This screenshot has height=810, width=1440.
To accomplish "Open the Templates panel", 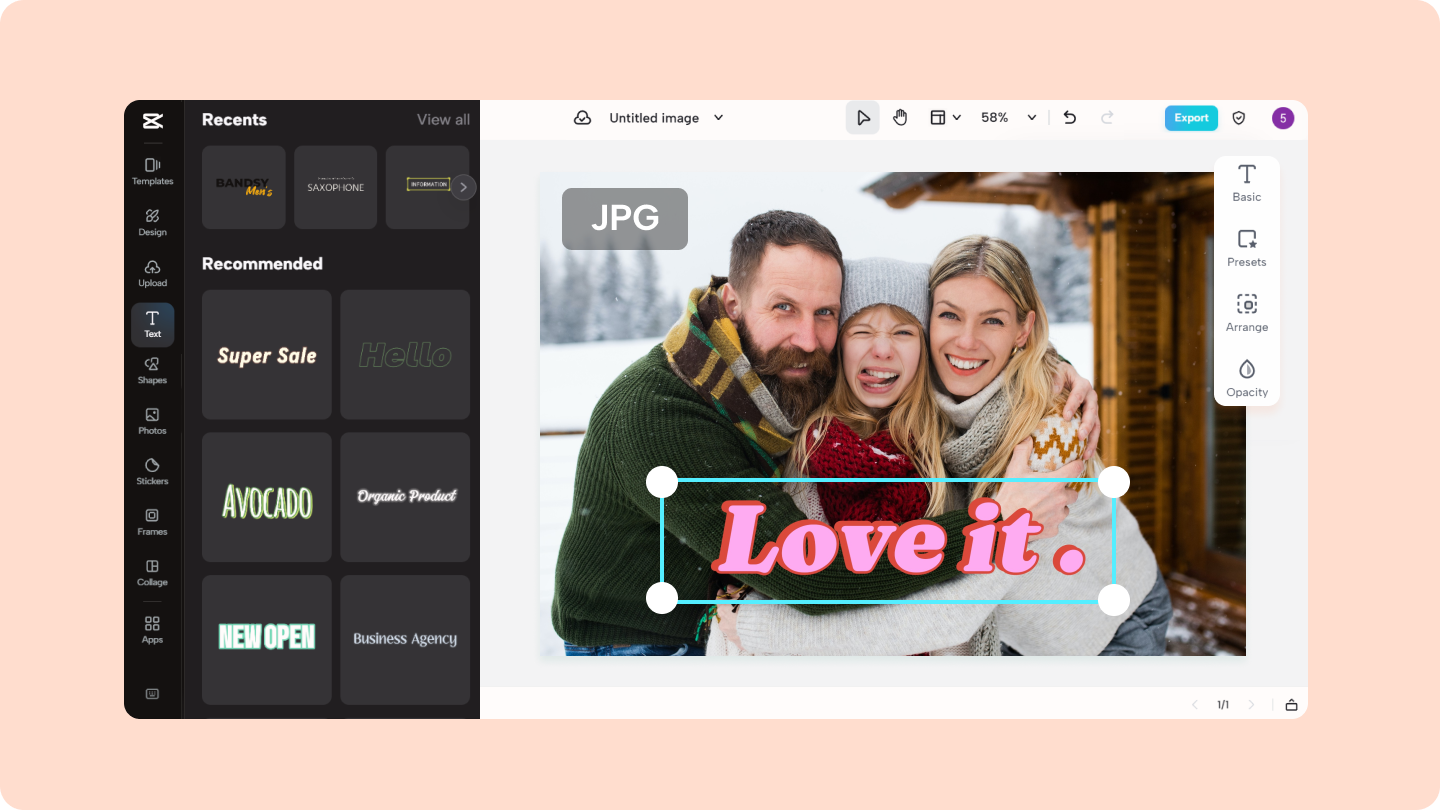I will [152, 171].
